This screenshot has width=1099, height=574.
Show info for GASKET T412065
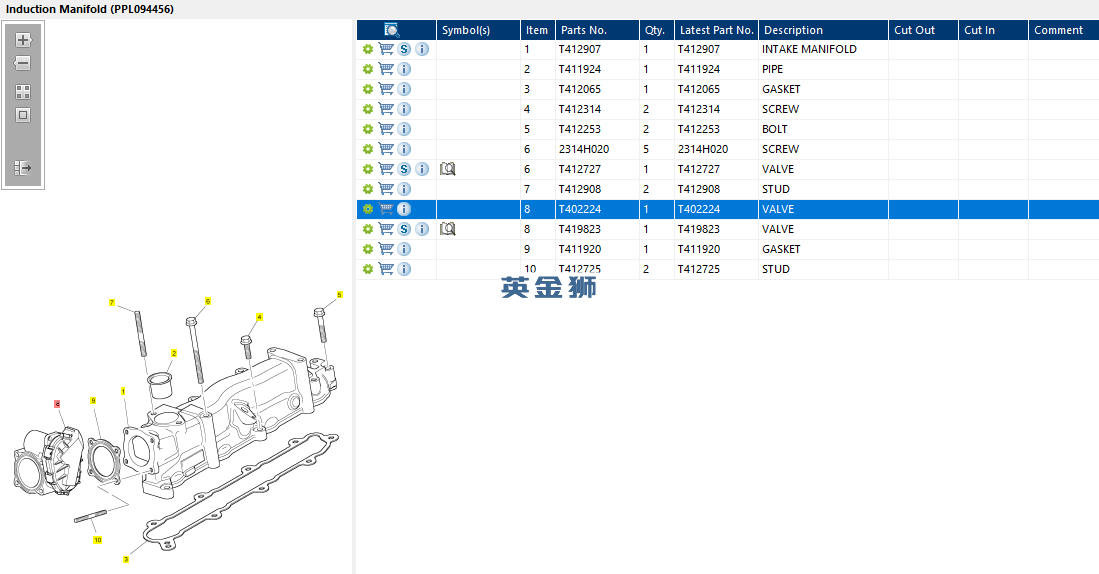pyautogui.click(x=404, y=89)
